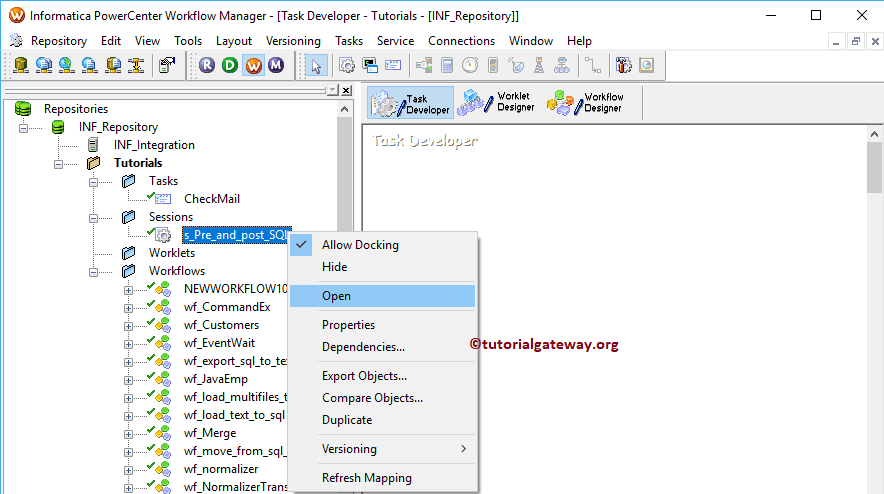Click the clock-shaped timer task icon
This screenshot has height=494, width=884.
coord(470,65)
